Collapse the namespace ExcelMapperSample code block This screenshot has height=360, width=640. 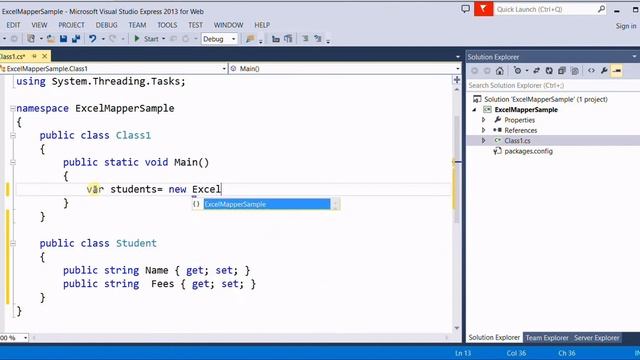point(13,109)
